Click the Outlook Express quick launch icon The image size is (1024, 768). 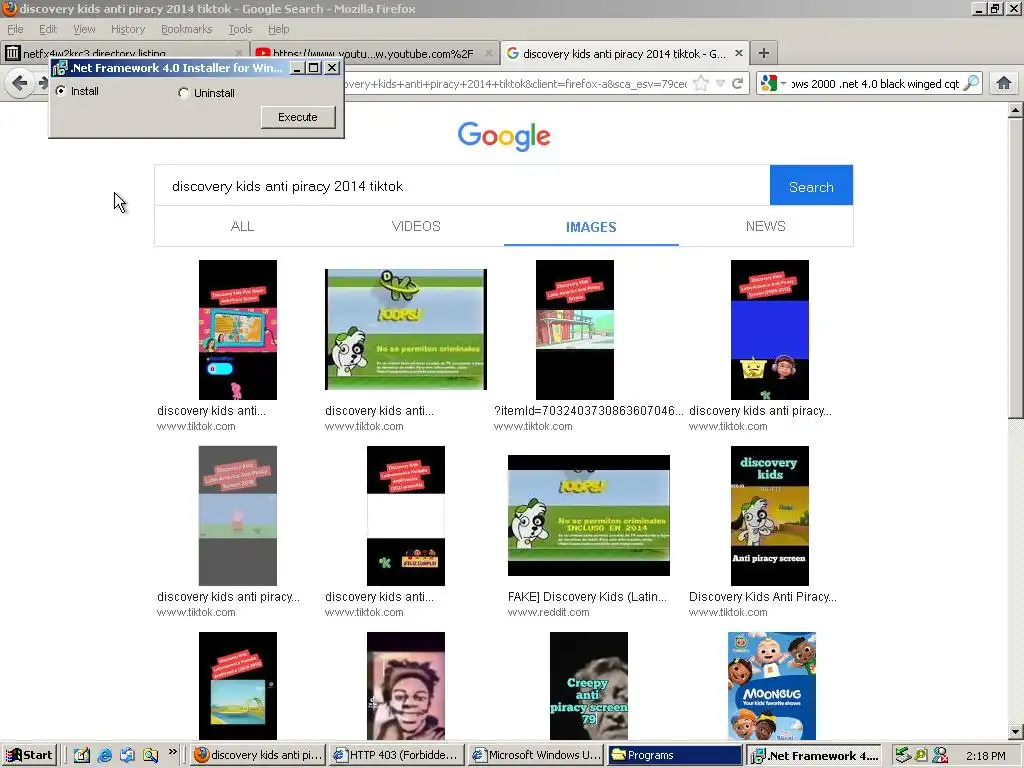127,755
